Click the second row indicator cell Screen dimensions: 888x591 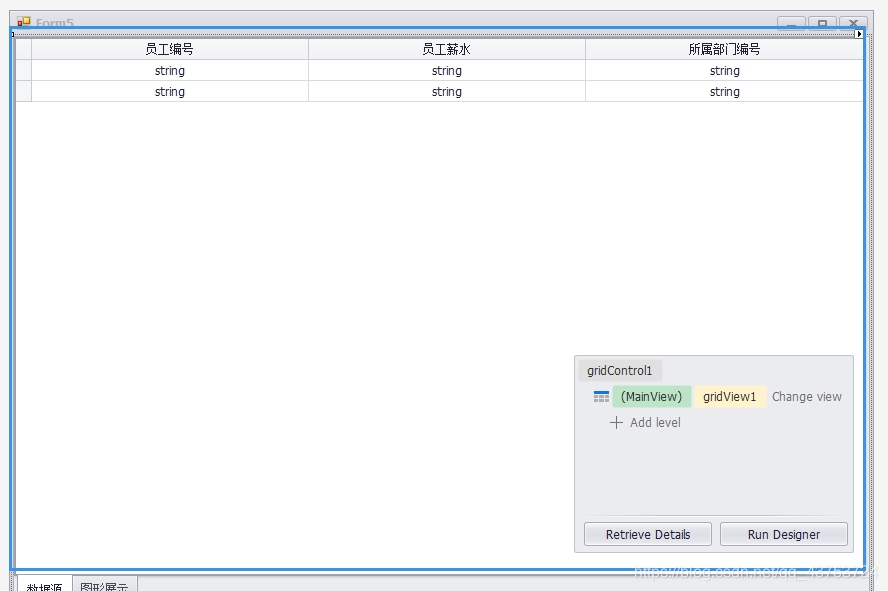pyautogui.click(x=23, y=92)
